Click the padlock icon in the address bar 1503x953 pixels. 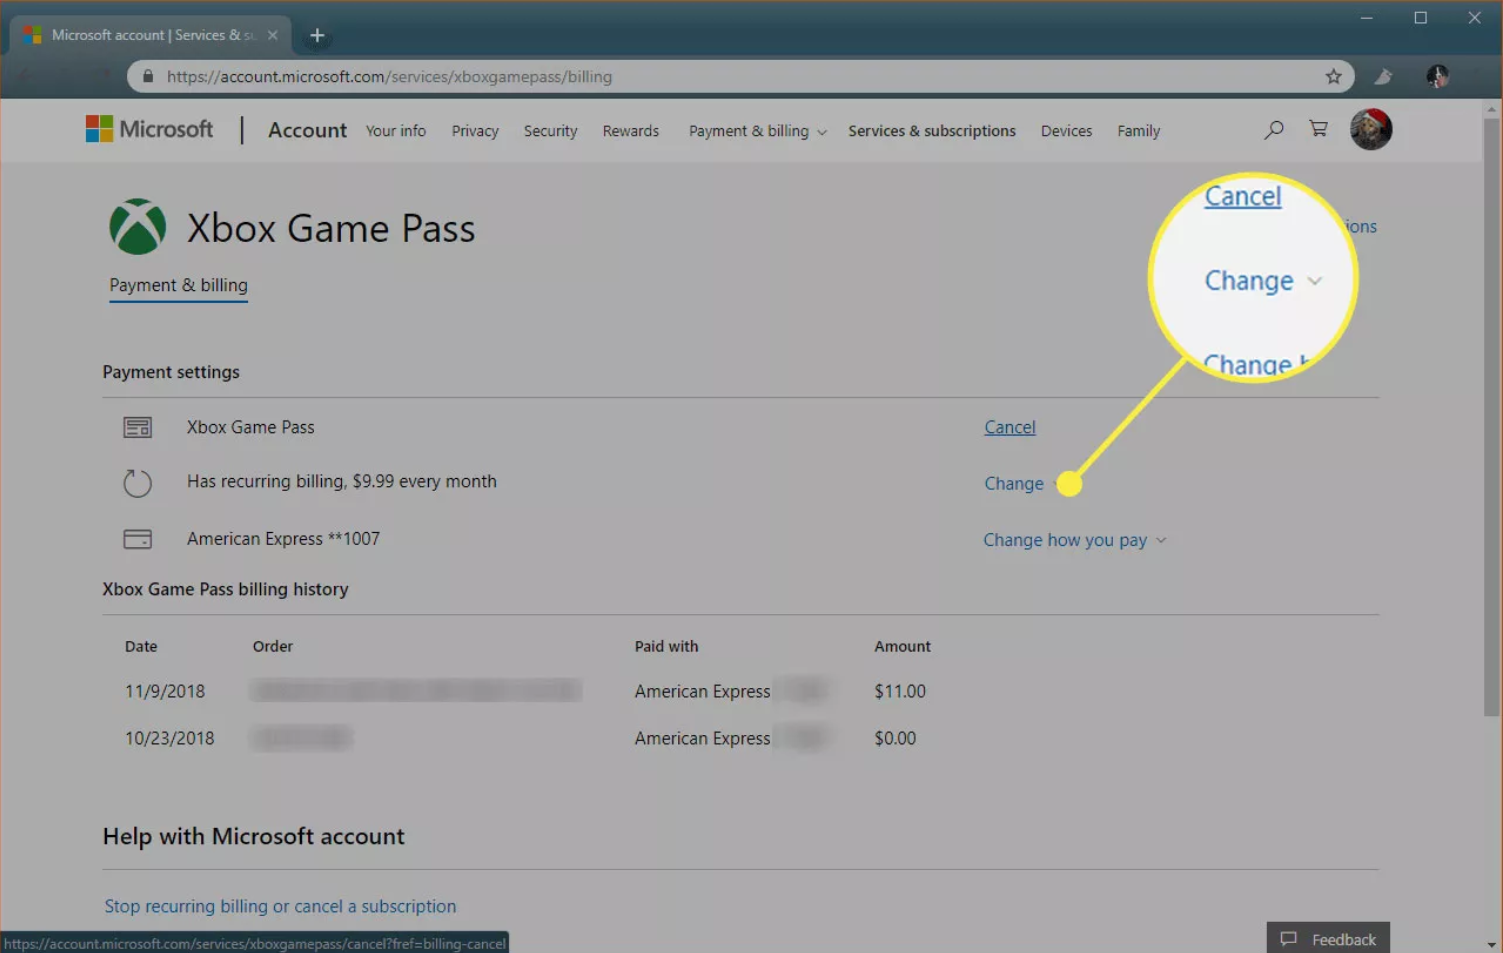click(148, 77)
